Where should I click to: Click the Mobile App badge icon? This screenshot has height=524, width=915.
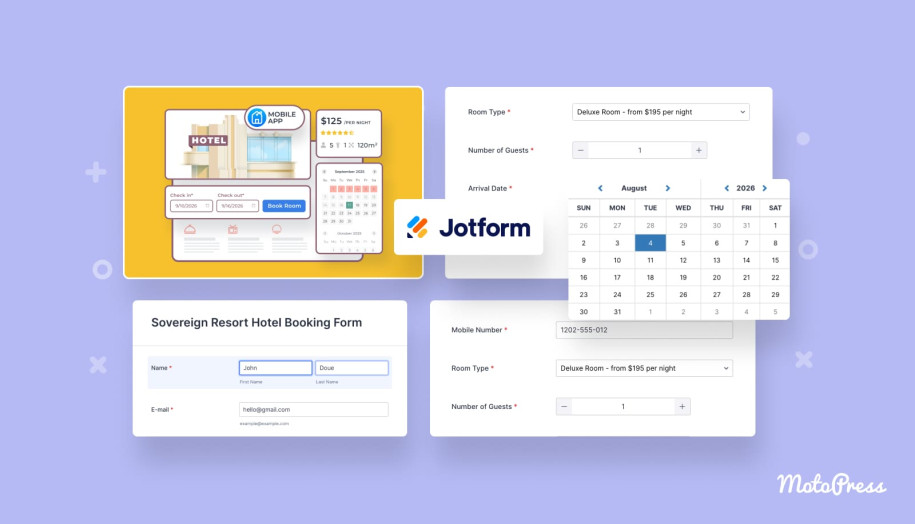pos(256,117)
